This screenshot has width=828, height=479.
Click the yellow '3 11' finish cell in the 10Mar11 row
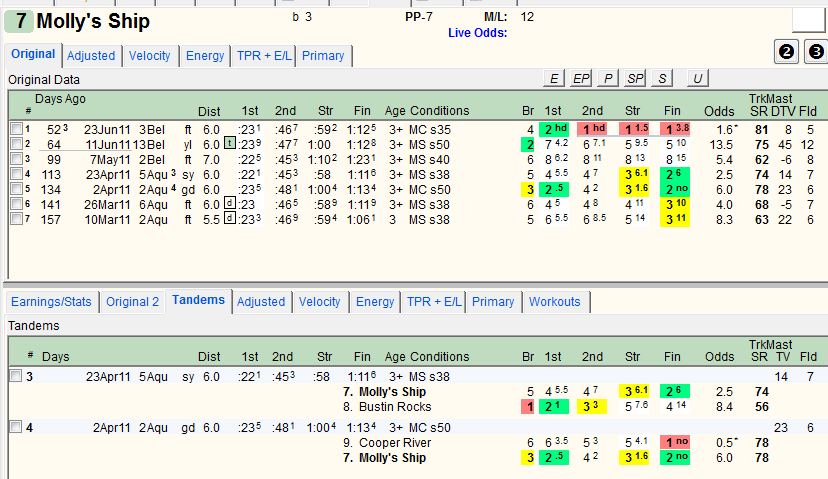coord(675,219)
